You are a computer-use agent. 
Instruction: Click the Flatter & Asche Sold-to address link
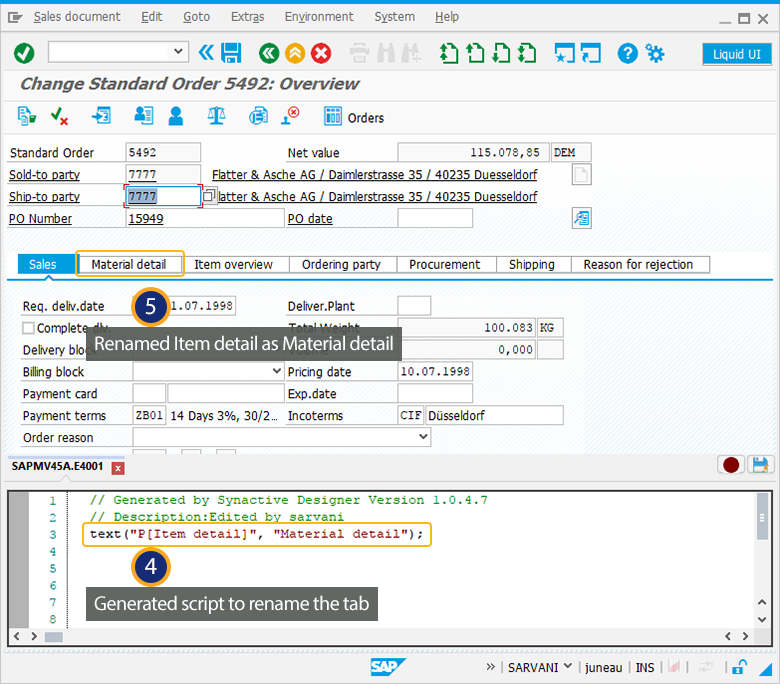click(x=374, y=175)
